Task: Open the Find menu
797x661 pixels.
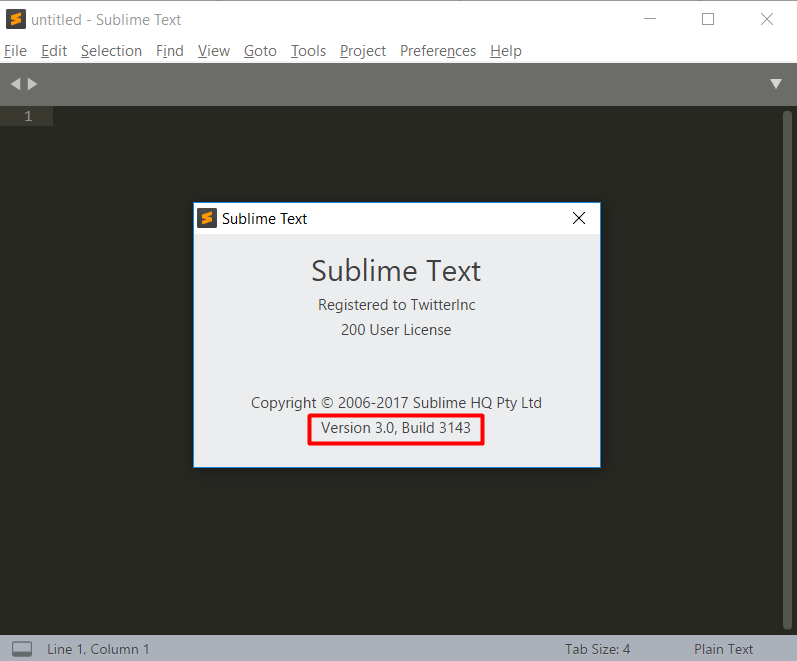Action: [170, 51]
